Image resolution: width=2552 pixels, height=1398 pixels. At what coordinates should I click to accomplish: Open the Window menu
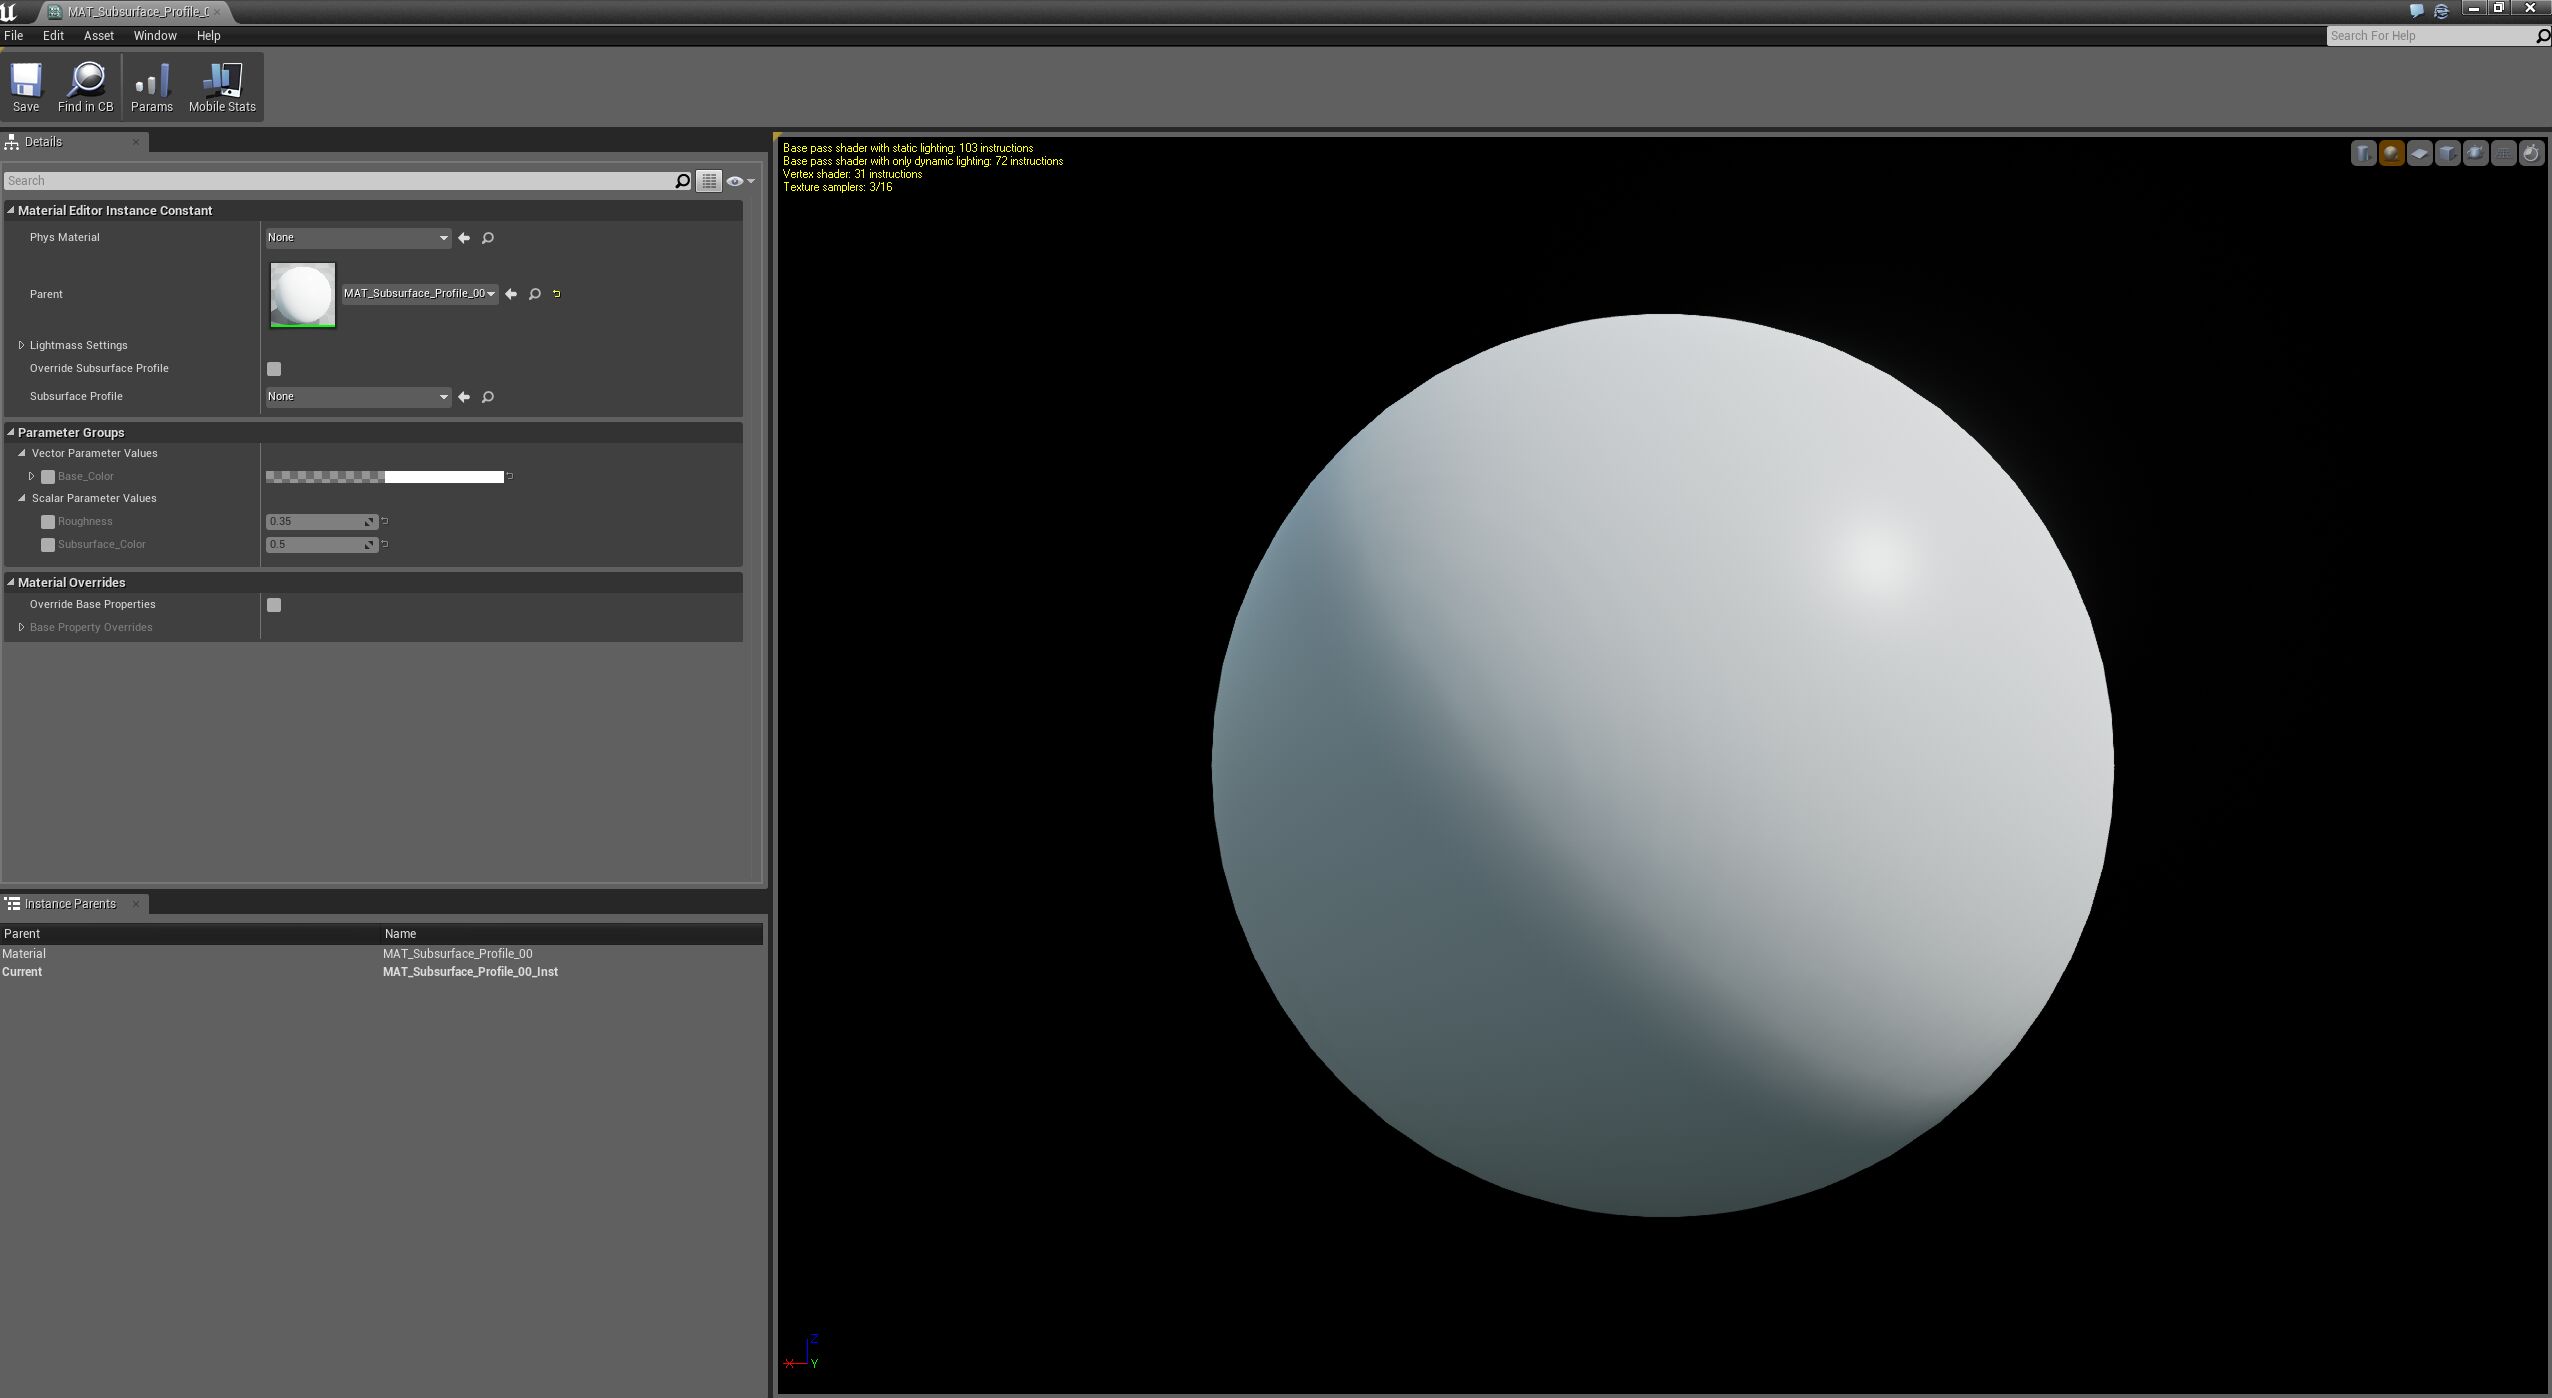pyautogui.click(x=154, y=35)
